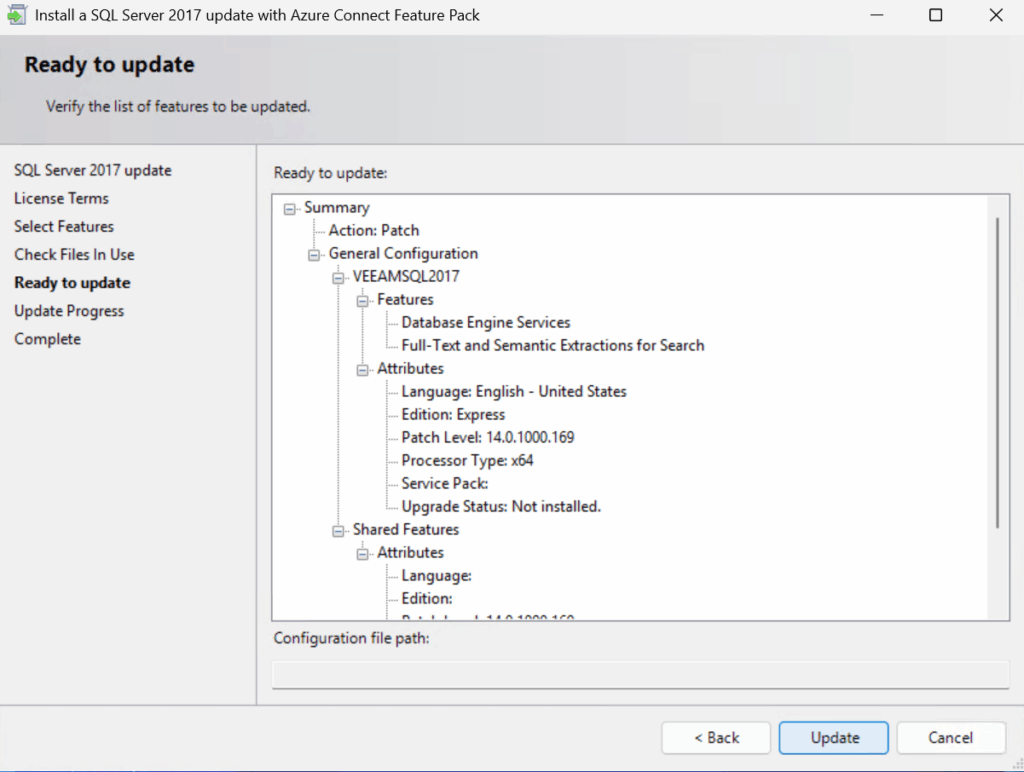Select the General Configuration label
Viewport: 1024px width, 772px height.
403,253
